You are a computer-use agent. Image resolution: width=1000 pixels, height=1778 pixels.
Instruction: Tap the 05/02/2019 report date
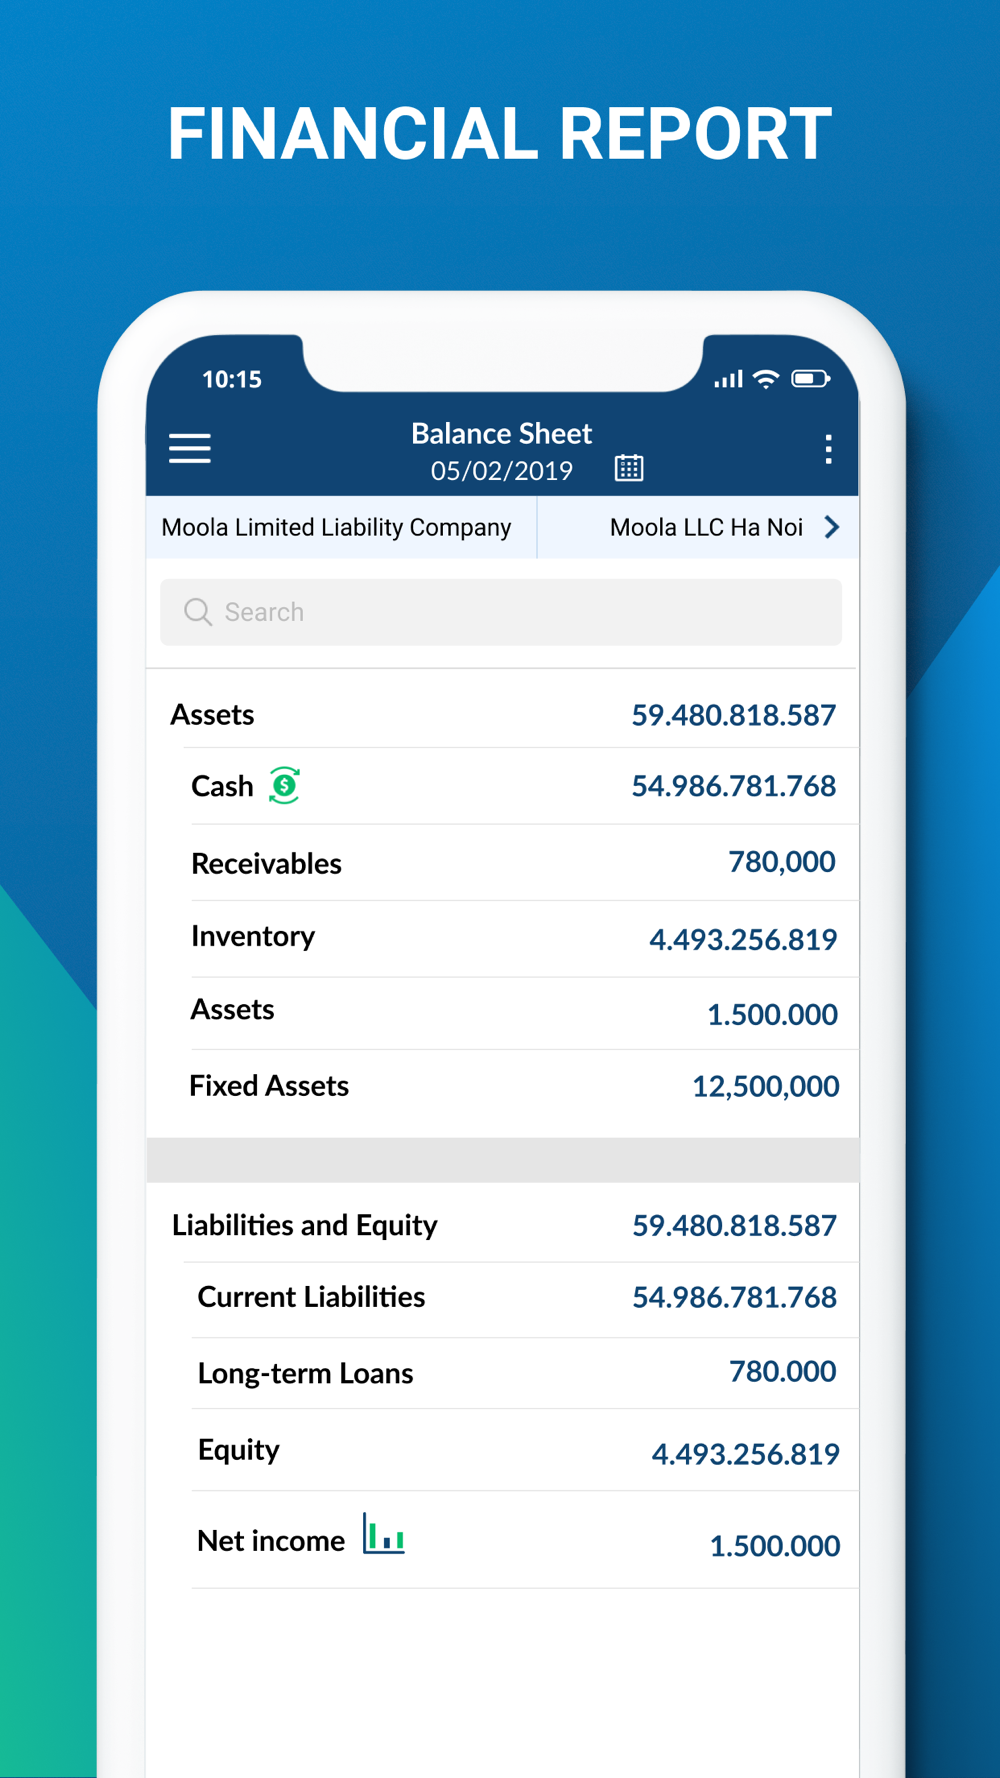click(502, 470)
